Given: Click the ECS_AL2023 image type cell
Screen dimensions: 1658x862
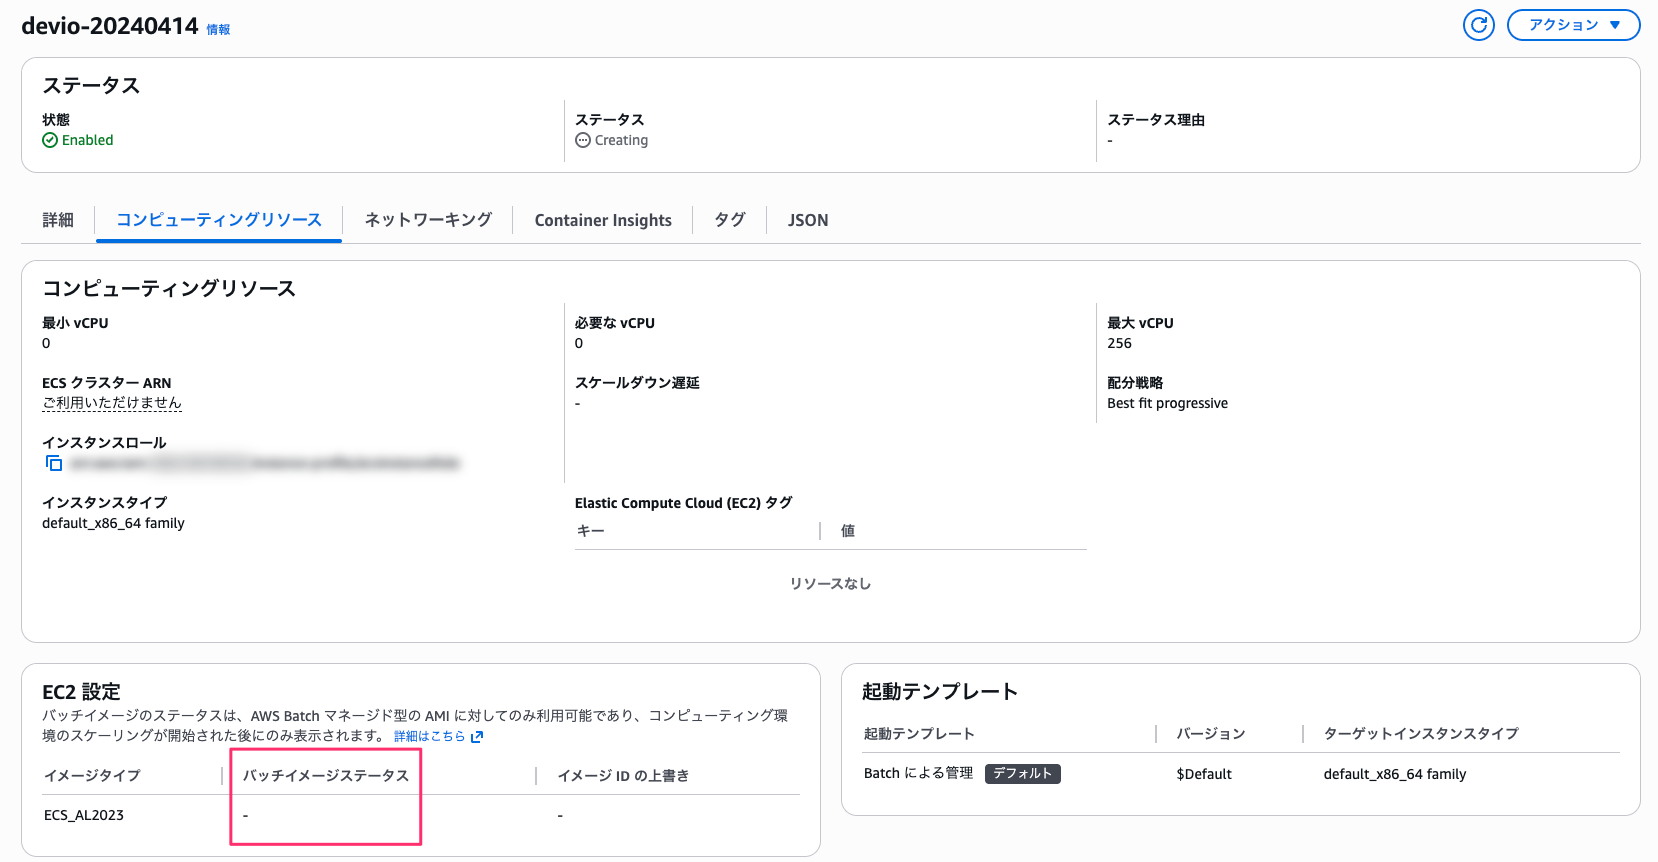Looking at the screenshot, I should pyautogui.click(x=84, y=815).
